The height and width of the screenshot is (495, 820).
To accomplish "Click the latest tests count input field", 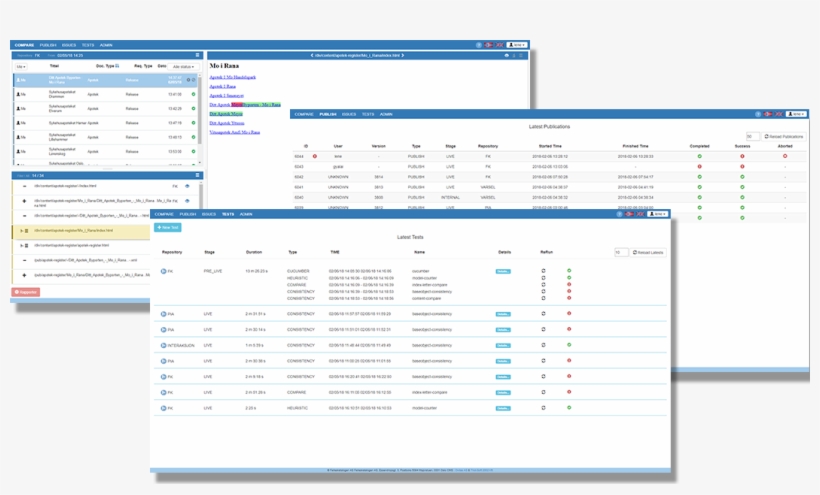I will 621,252.
